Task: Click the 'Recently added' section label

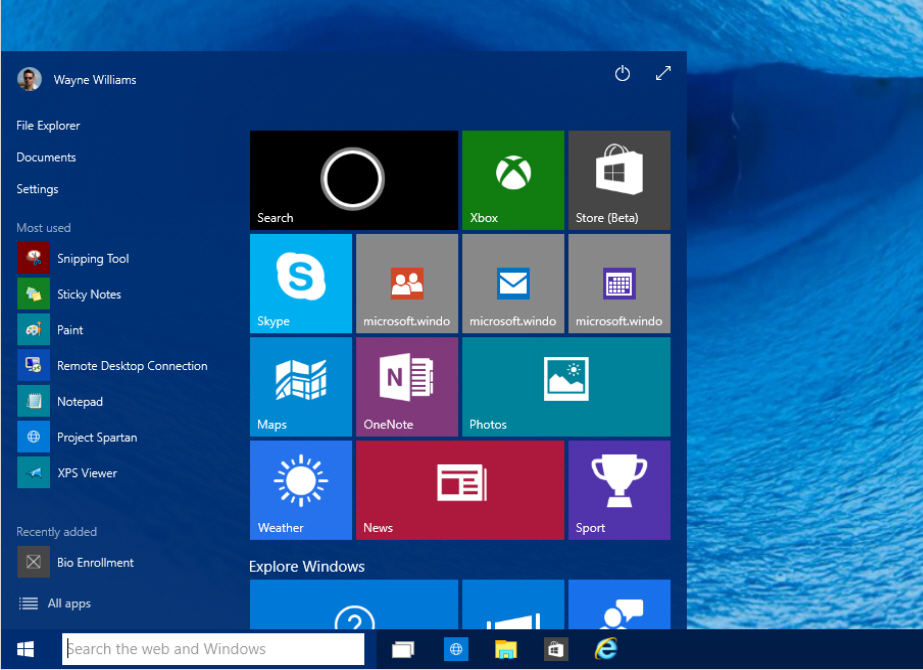Action: click(x=57, y=532)
